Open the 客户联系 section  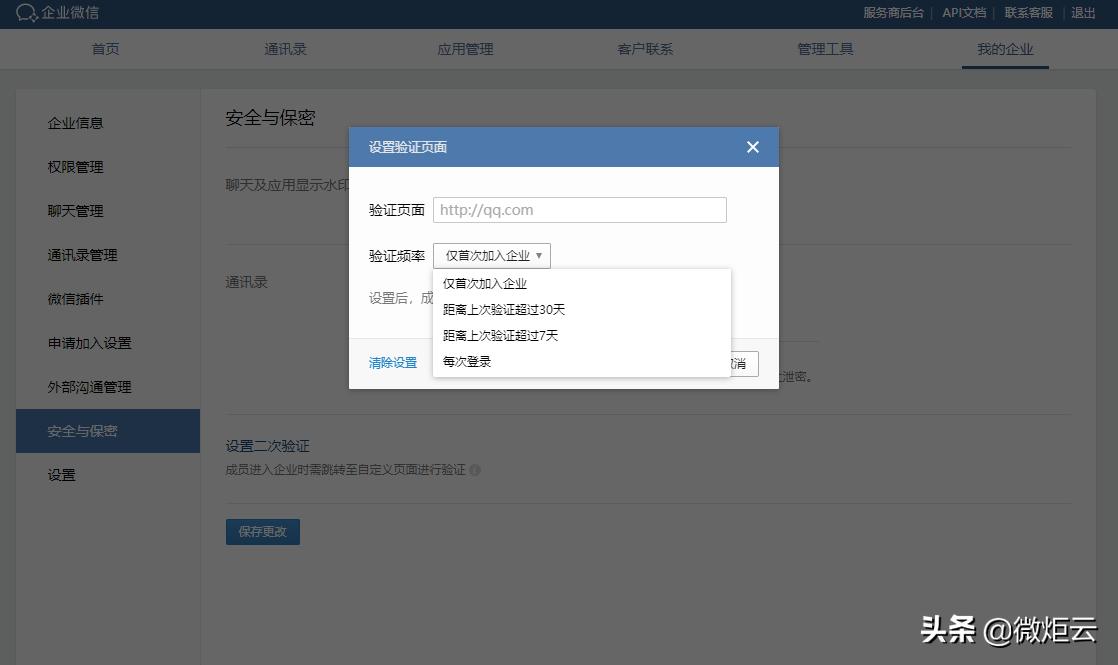click(x=645, y=47)
